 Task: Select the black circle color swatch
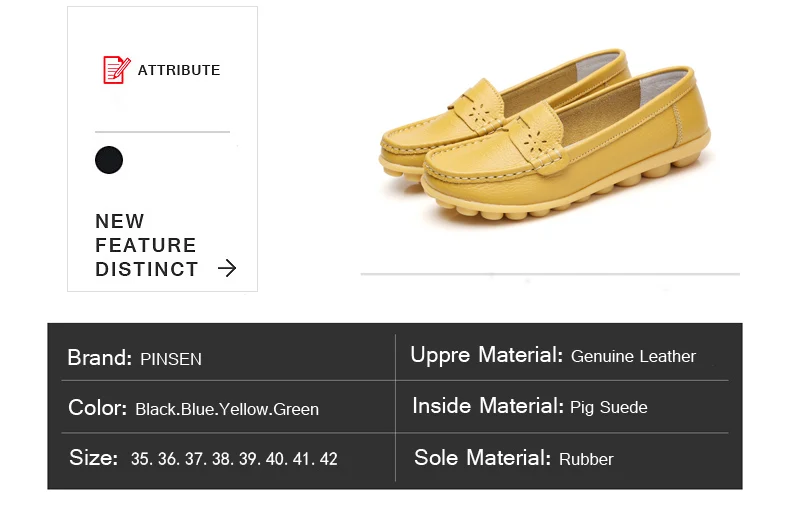pos(109,160)
